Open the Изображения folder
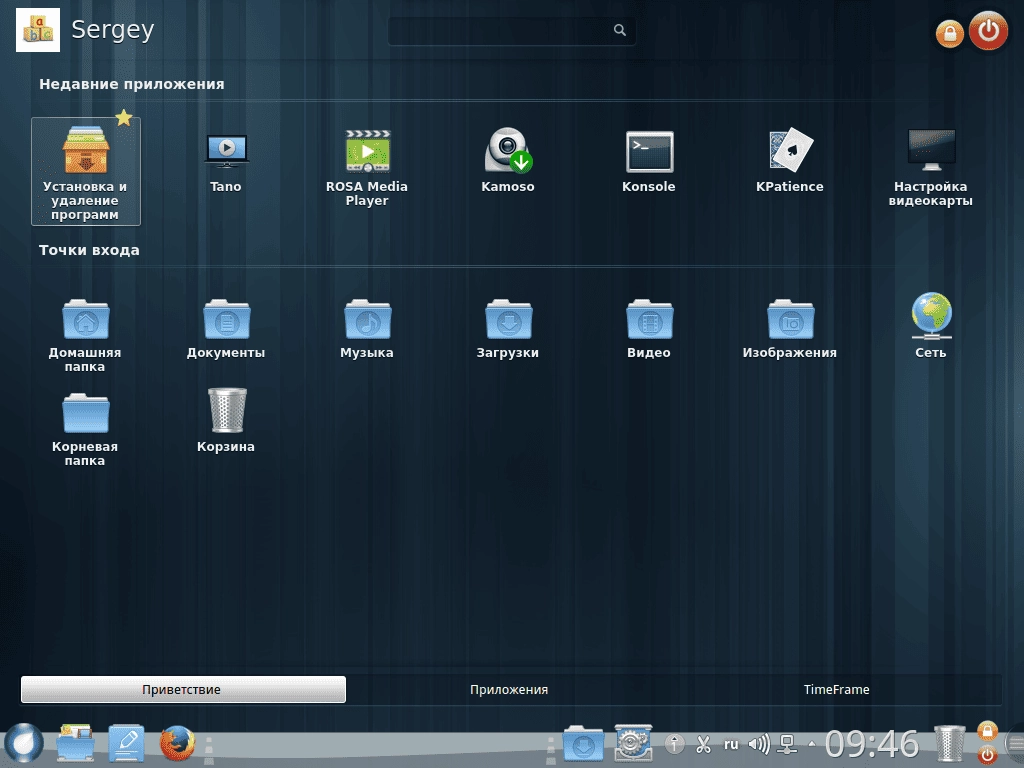Viewport: 1024px width, 768px height. click(790, 328)
